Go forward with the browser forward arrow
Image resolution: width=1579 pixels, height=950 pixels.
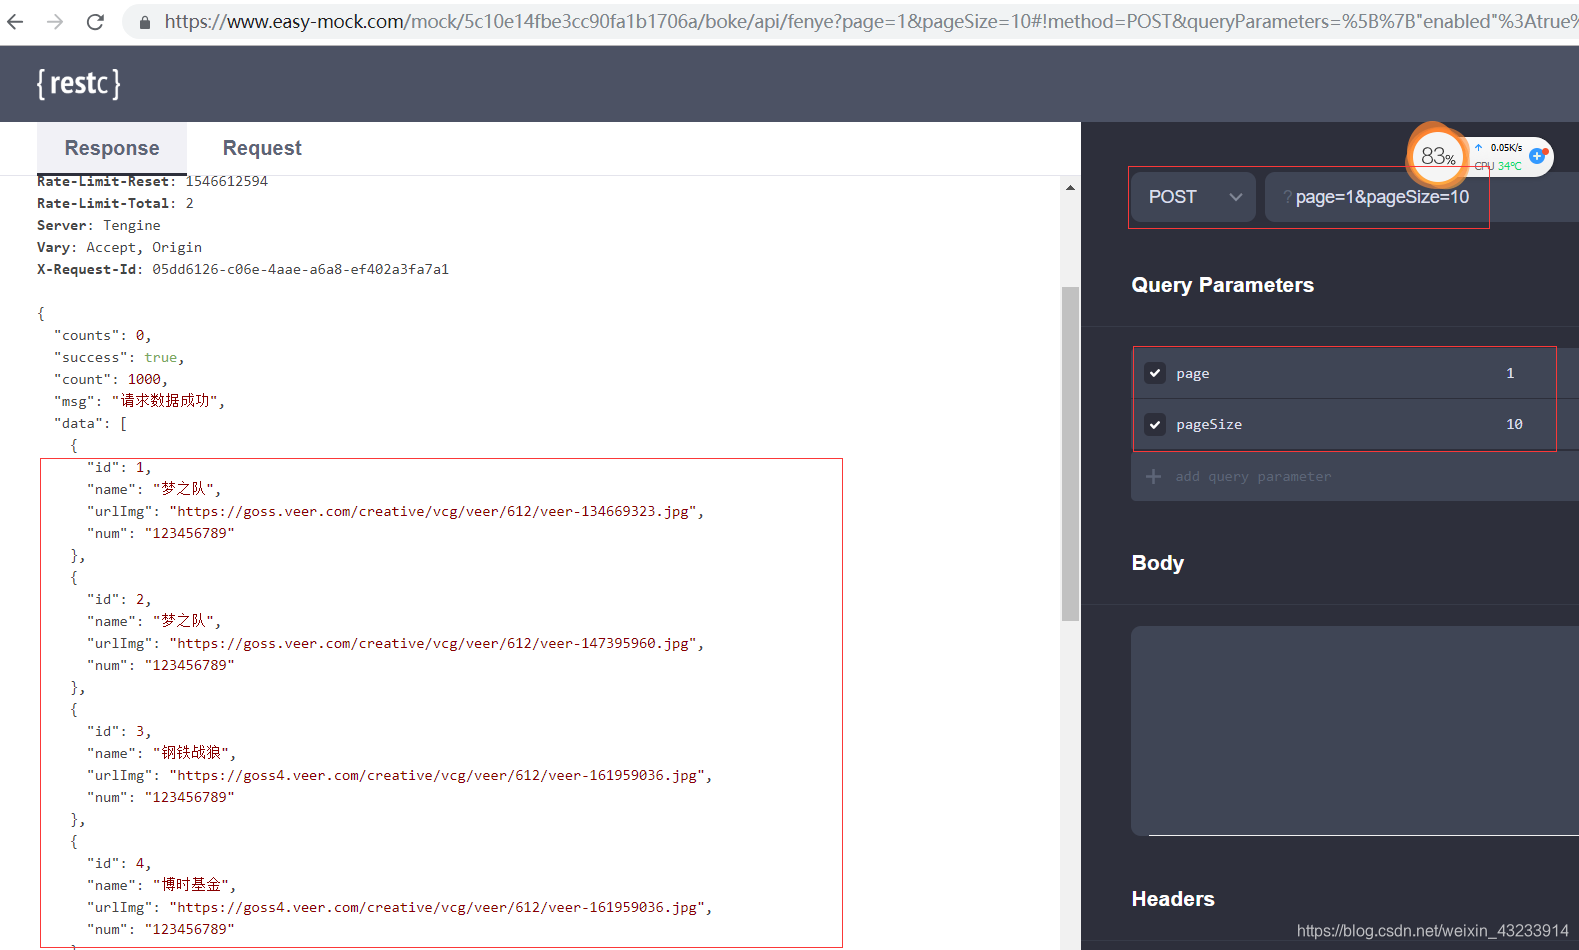pos(55,21)
